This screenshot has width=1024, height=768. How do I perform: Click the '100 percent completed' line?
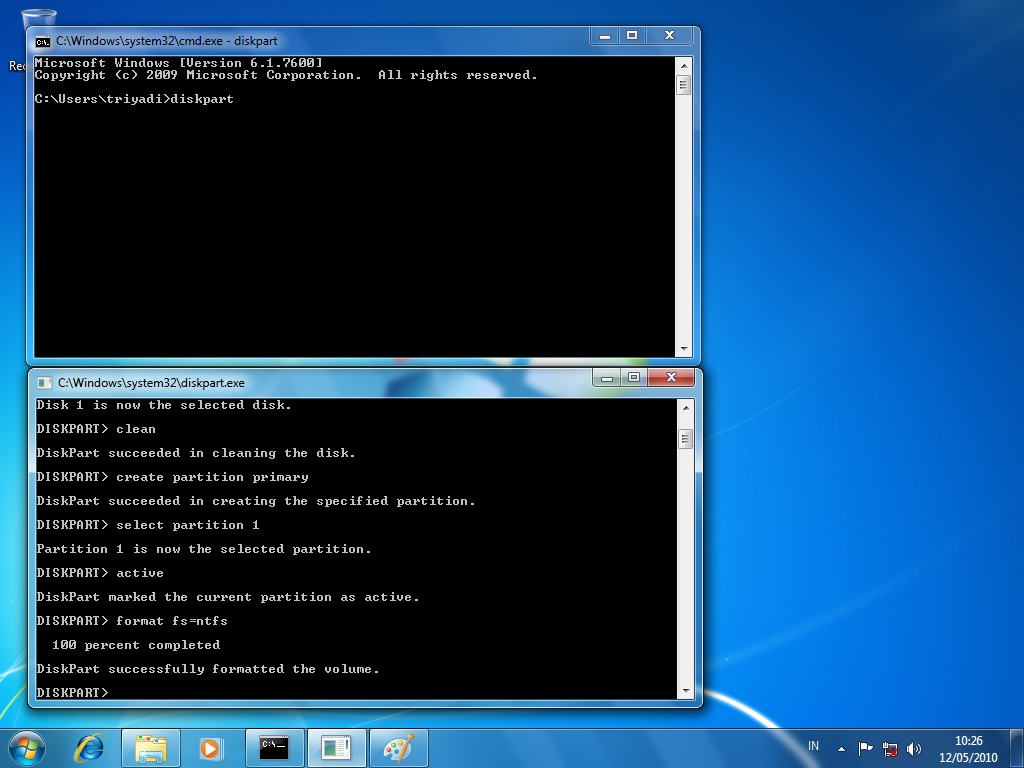136,645
